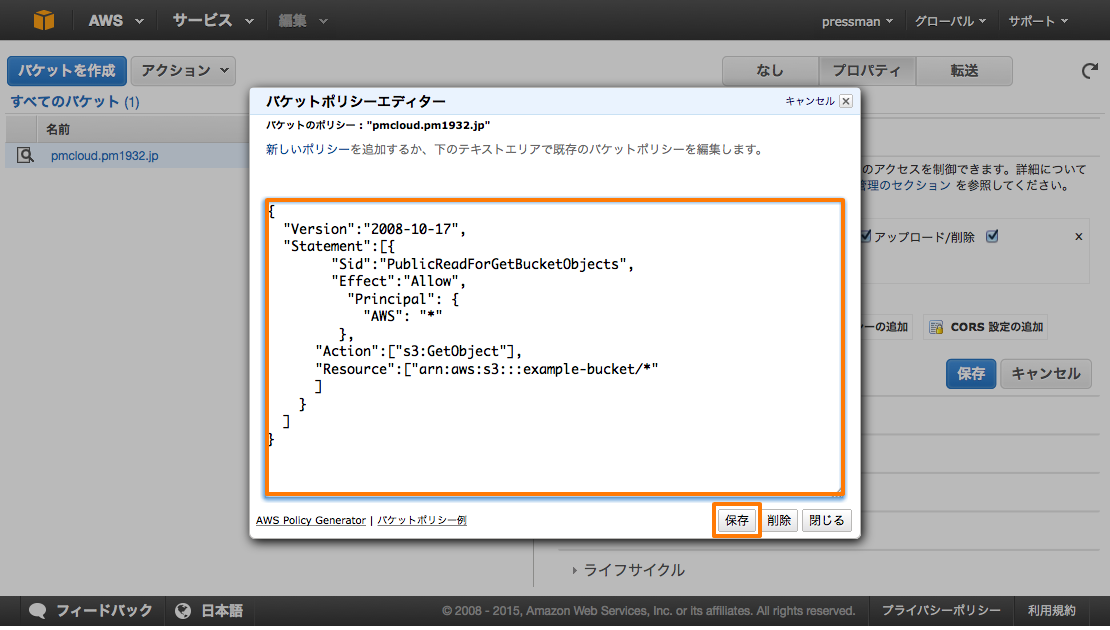Remove the アップロード/削除 permission via its × icon
The height and width of the screenshot is (630, 1110).
point(1078,237)
